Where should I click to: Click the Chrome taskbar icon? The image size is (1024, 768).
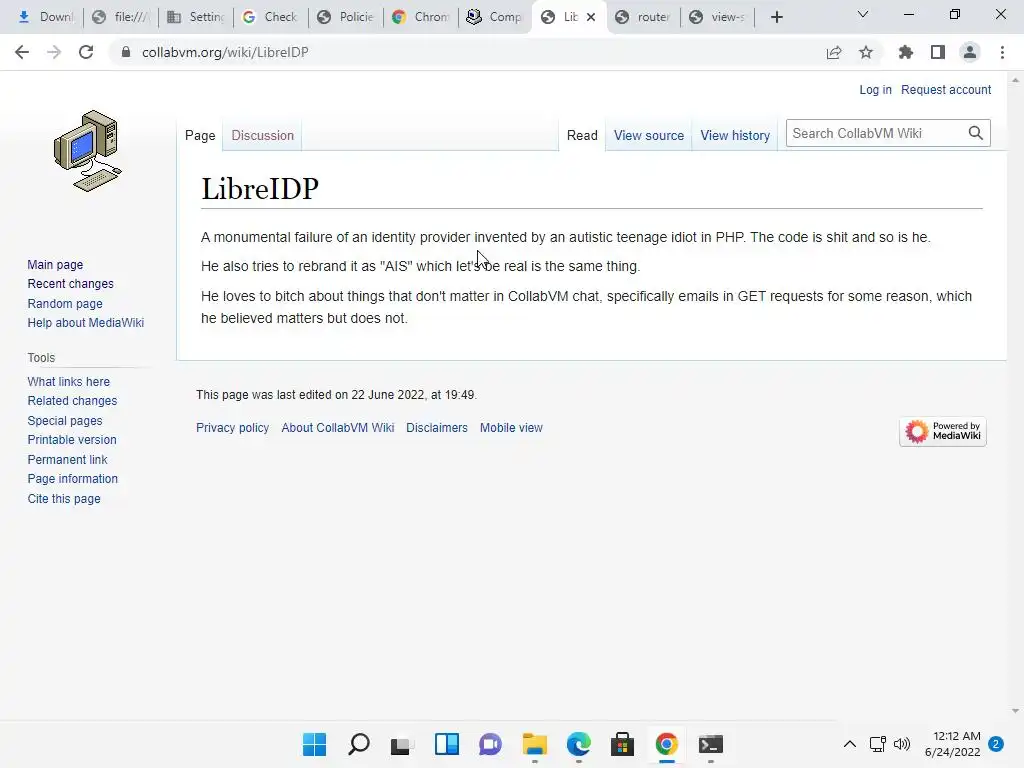666,744
